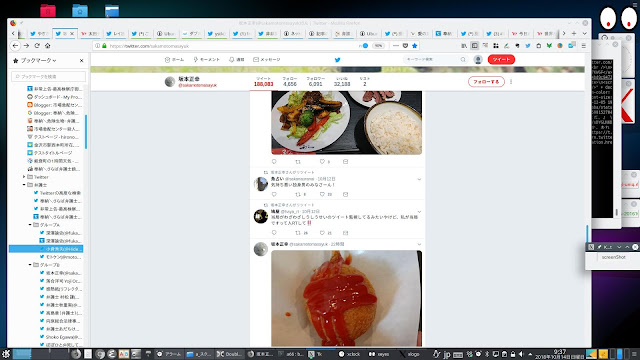This screenshot has height=360, width=640.
Task: Toggle the sidebar view toolbar button
Action: (x=474, y=46)
